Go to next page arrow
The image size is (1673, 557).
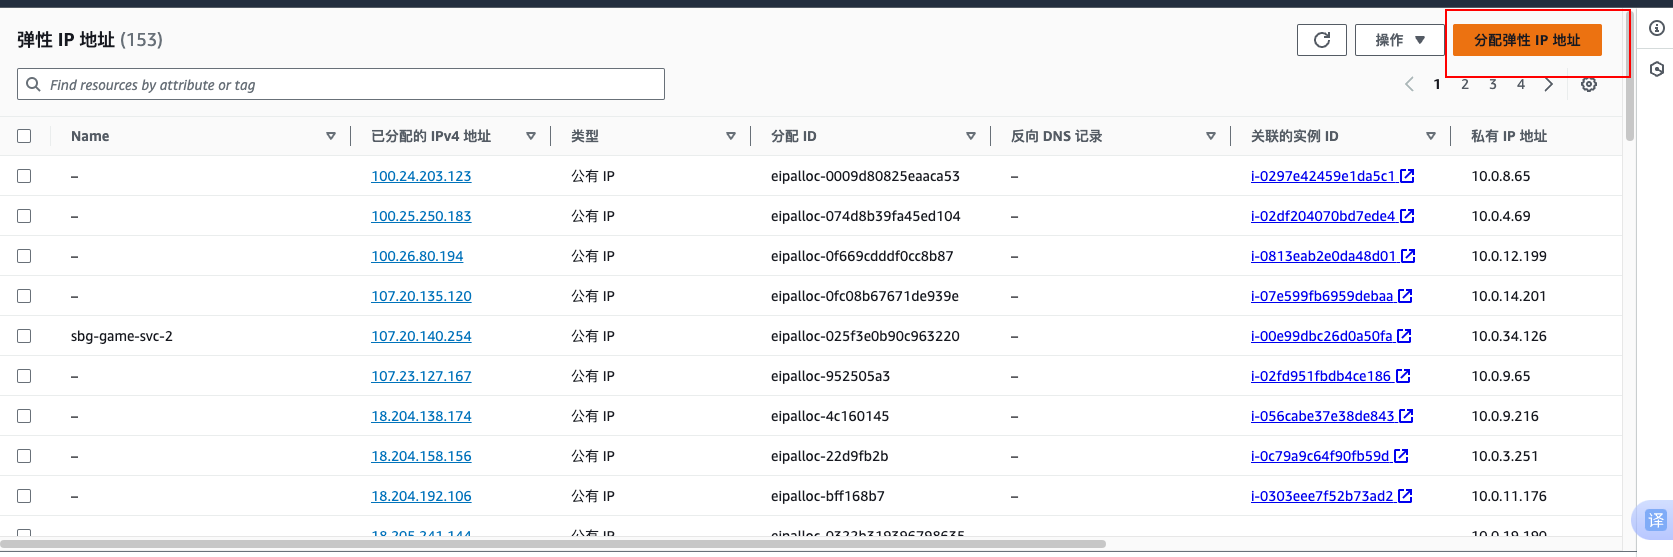point(1548,85)
